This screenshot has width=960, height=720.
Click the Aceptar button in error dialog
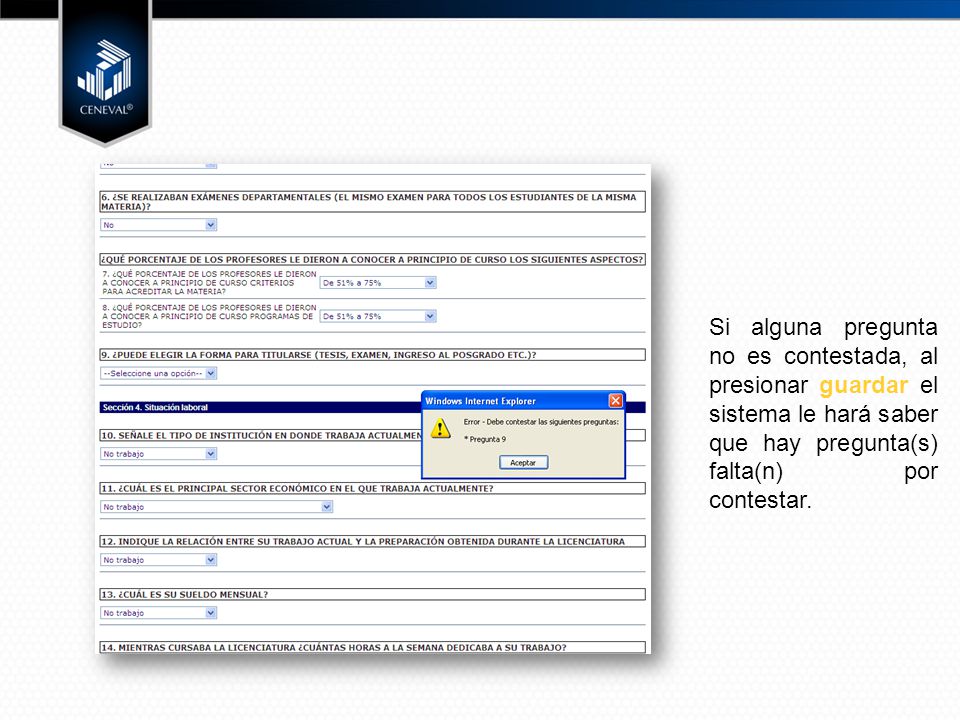523,463
